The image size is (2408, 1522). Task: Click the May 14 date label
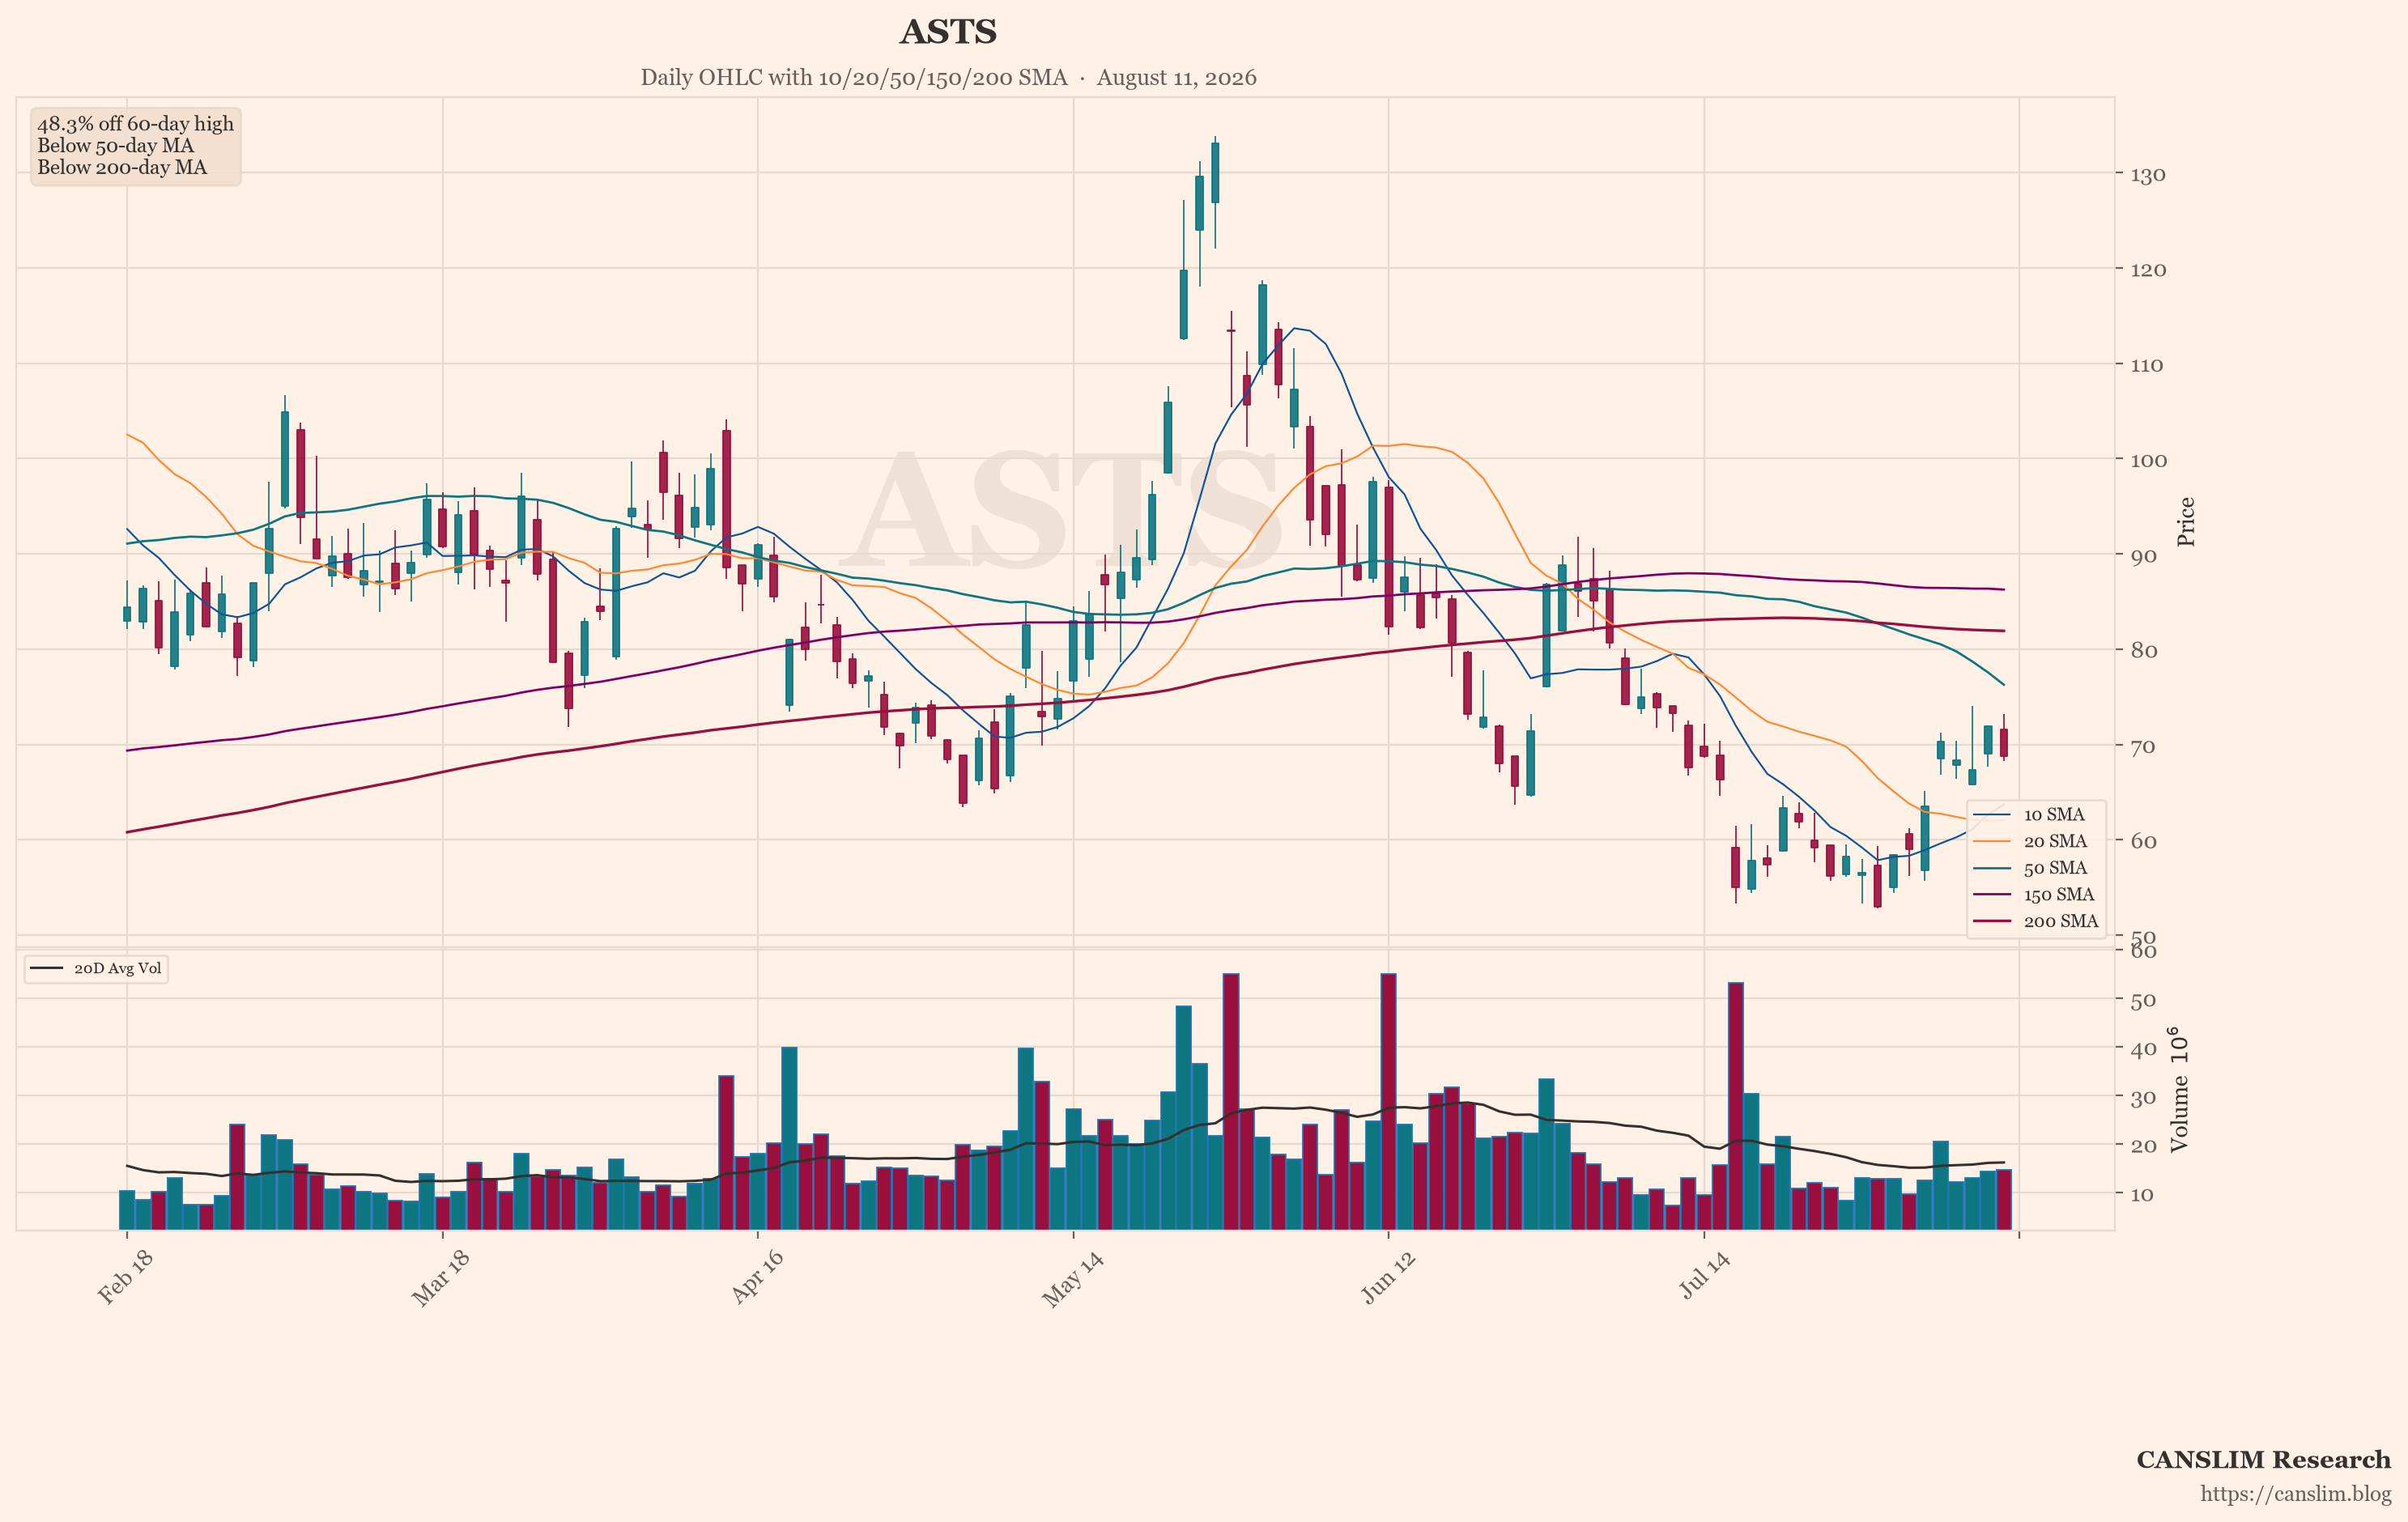(1072, 1278)
